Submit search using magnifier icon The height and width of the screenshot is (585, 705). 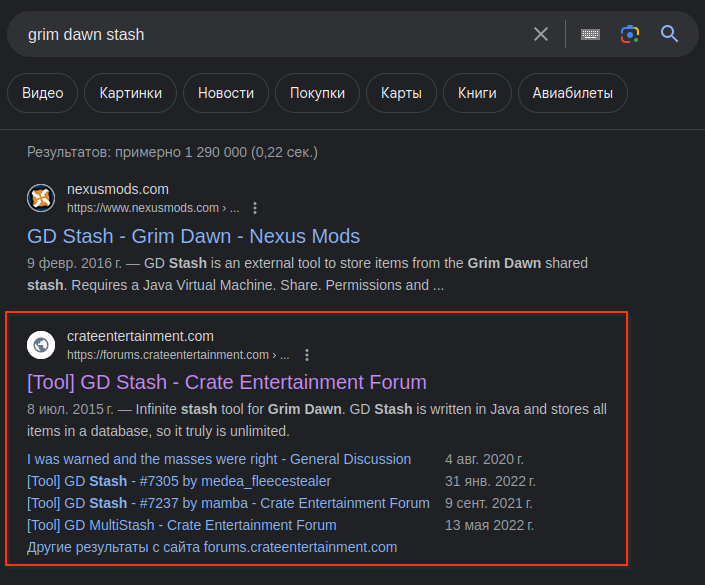[669, 34]
